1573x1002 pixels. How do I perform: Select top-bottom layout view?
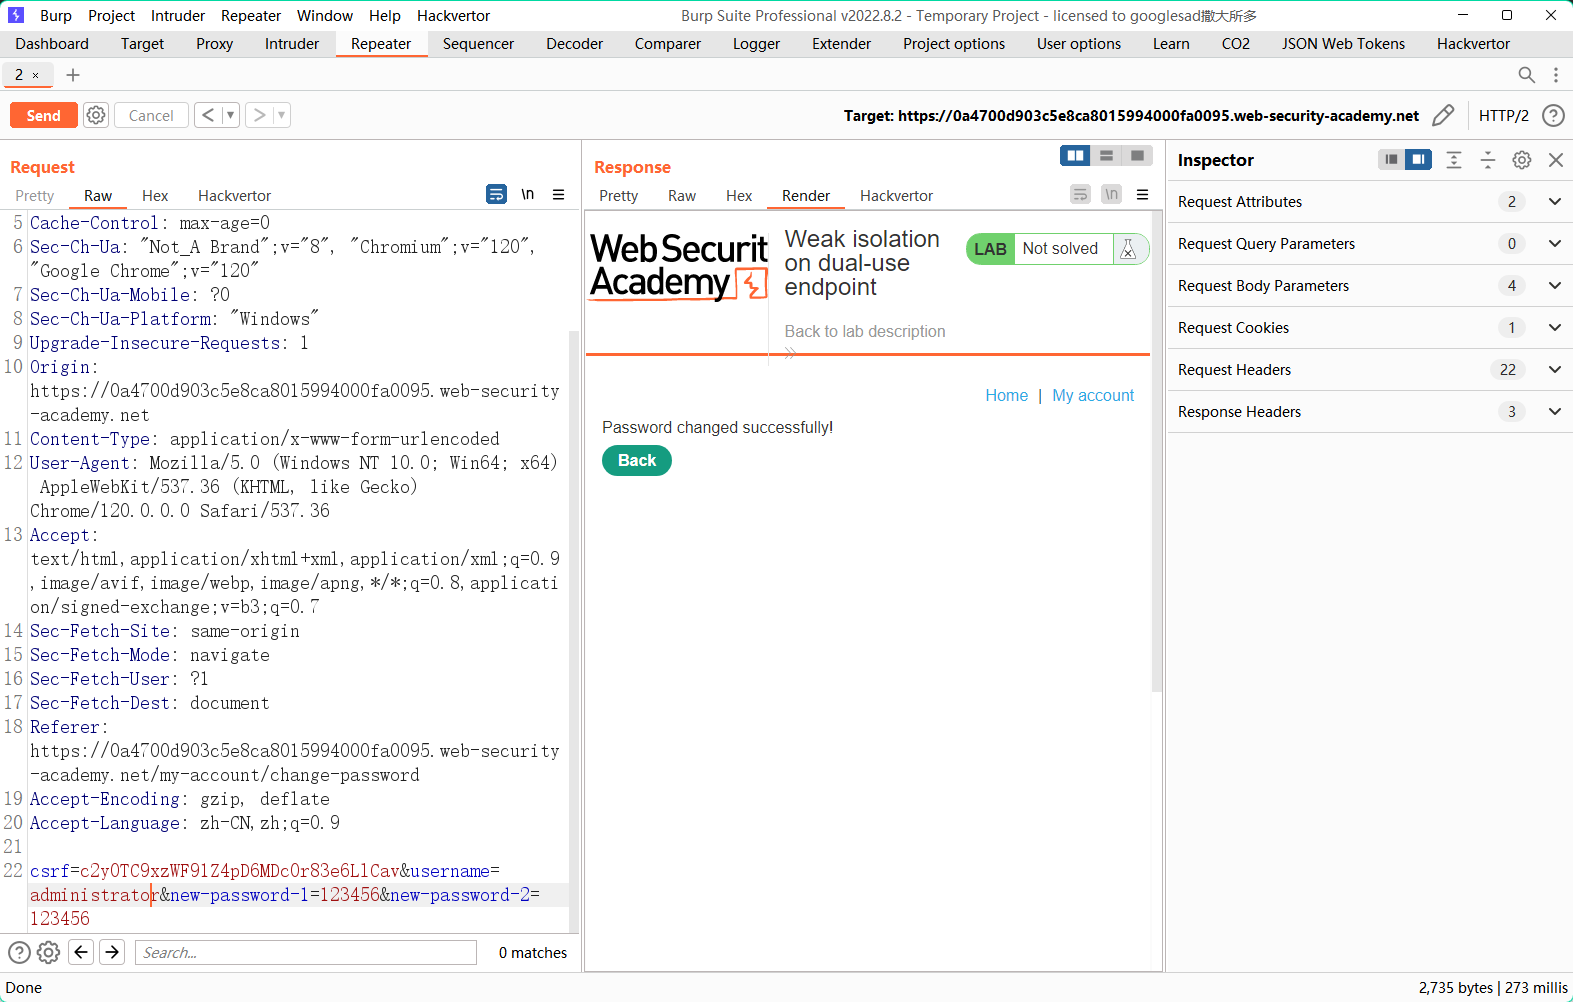1106,155
